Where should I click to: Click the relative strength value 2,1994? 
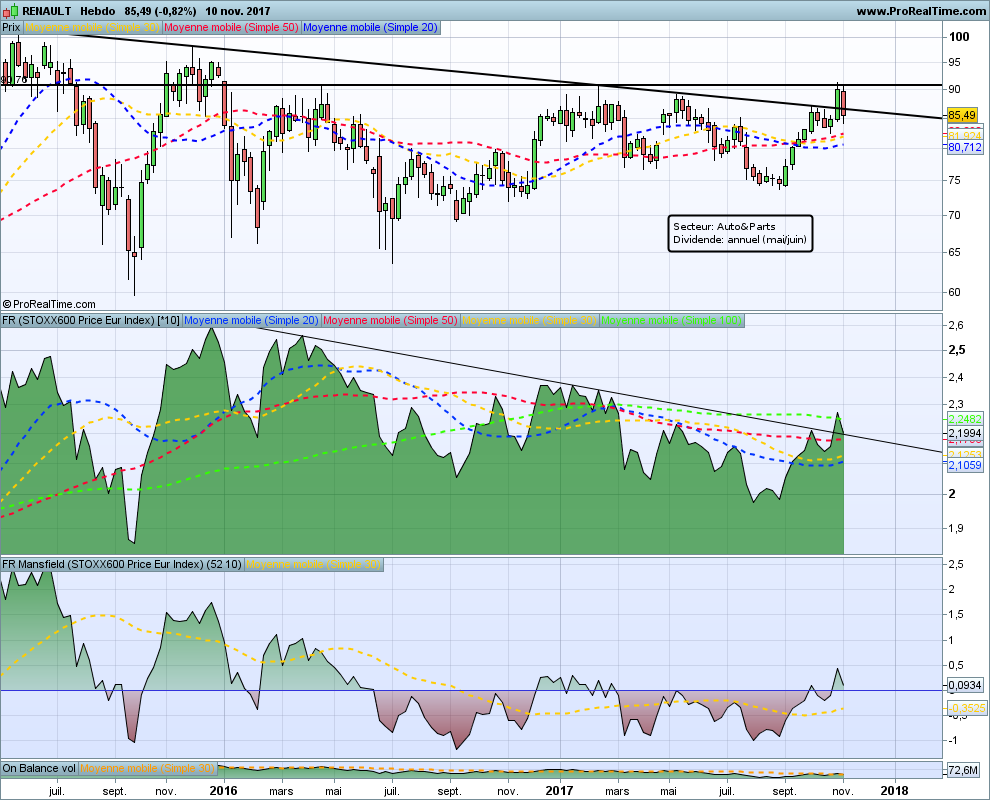[965, 433]
